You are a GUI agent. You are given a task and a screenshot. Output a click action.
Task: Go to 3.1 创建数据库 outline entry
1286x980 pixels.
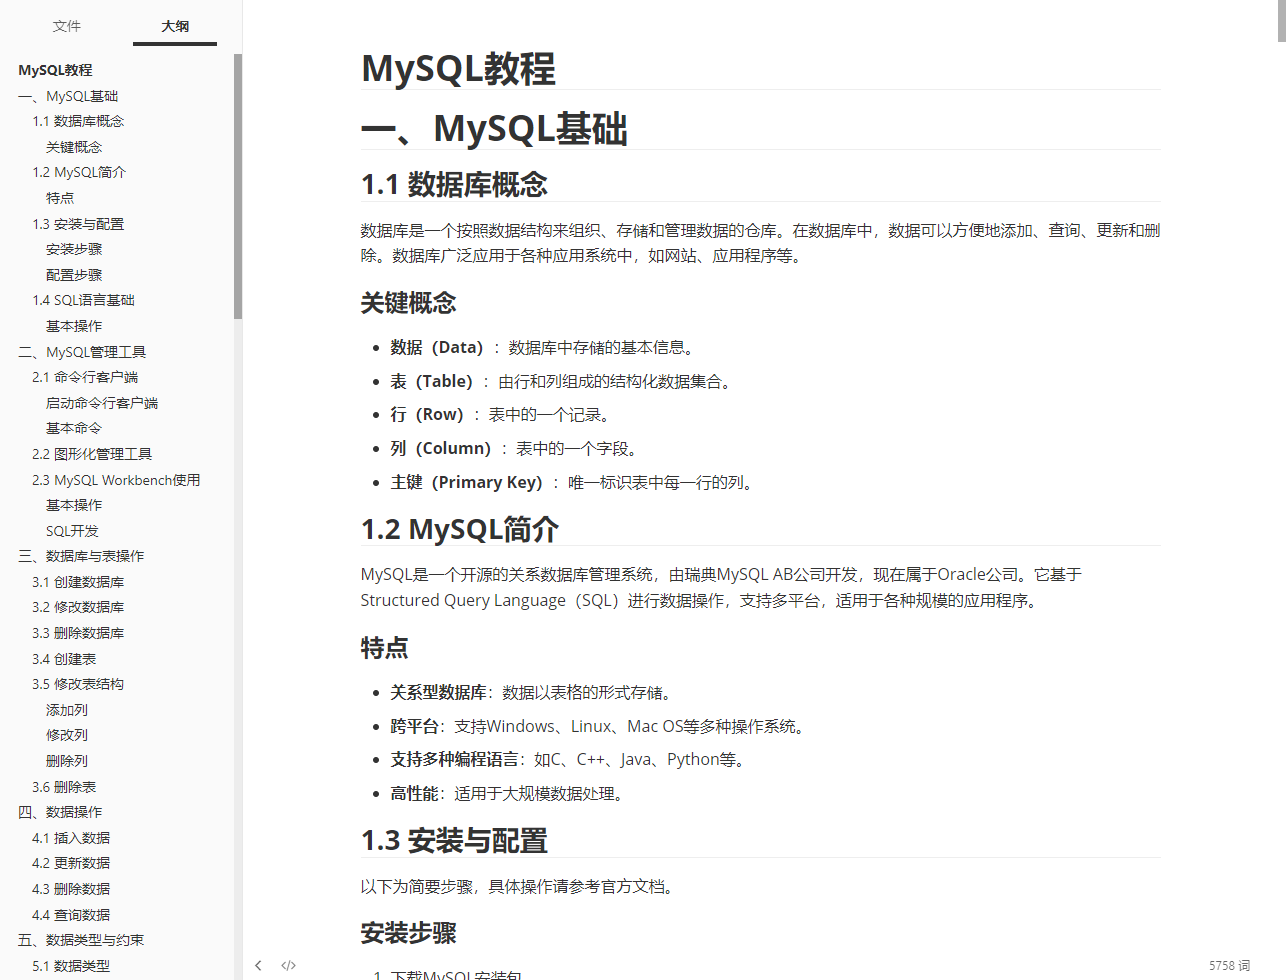[x=78, y=582]
